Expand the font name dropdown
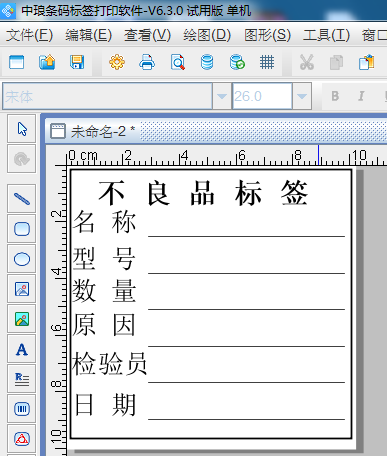The height and width of the screenshot is (456, 387). click(222, 96)
